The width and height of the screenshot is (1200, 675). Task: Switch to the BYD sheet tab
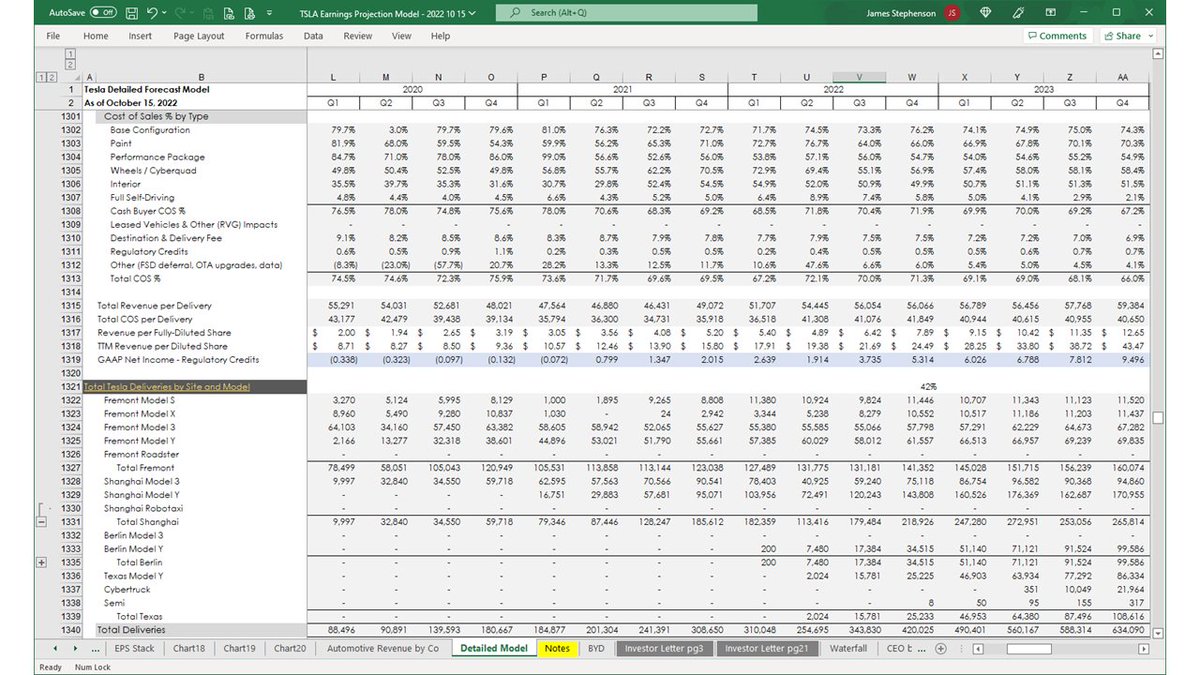tap(596, 649)
